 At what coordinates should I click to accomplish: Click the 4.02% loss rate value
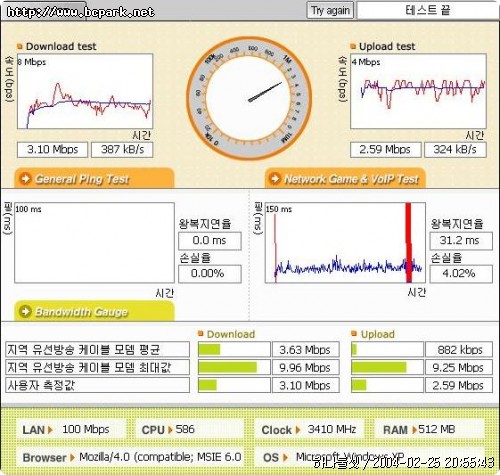(461, 274)
